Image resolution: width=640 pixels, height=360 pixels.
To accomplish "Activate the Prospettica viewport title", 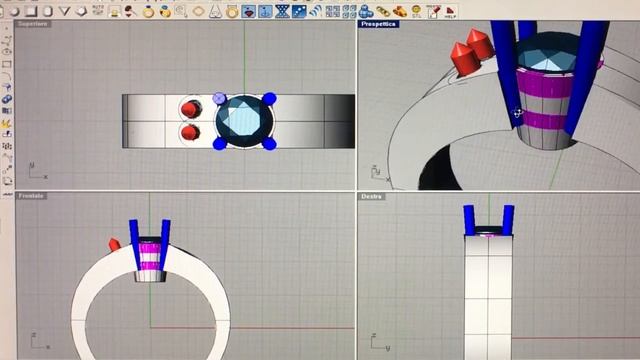I will pyautogui.click(x=378, y=24).
